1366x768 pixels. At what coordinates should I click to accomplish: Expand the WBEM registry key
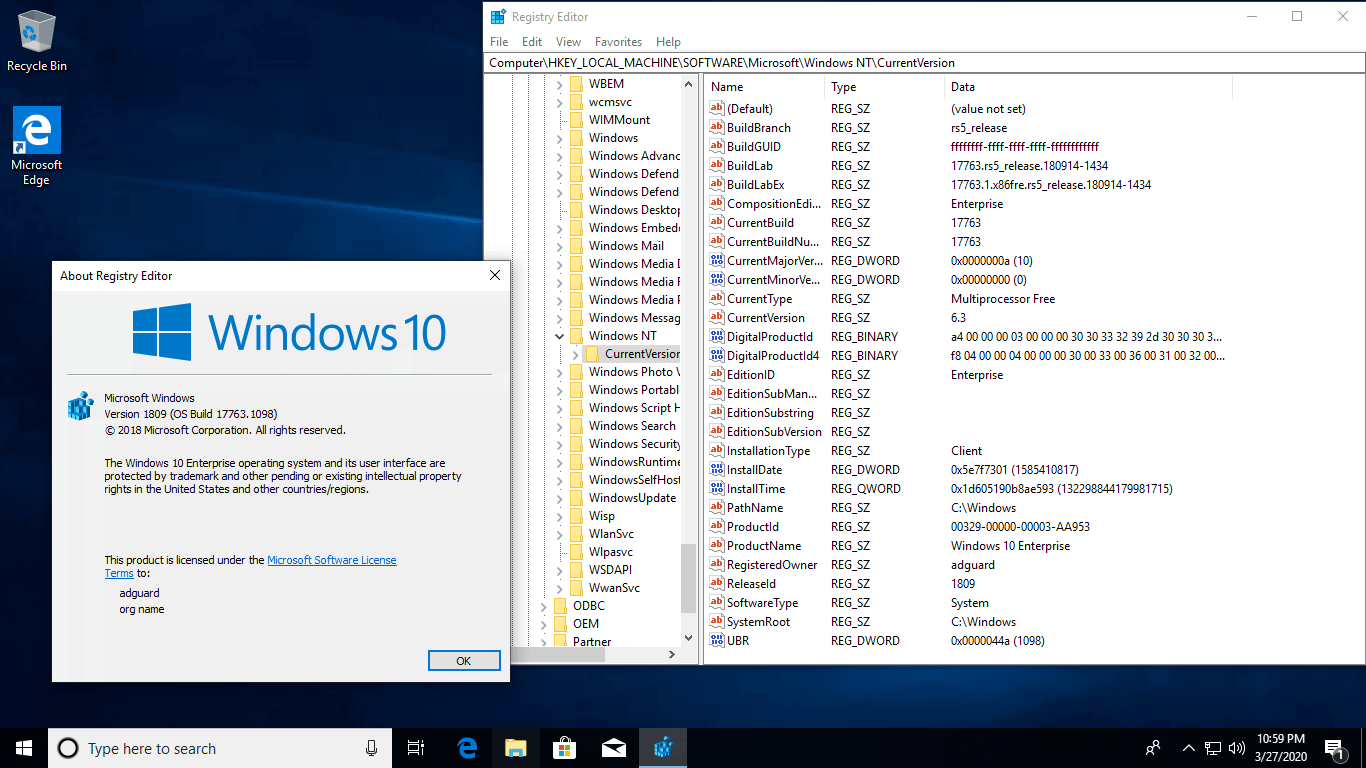[559, 84]
